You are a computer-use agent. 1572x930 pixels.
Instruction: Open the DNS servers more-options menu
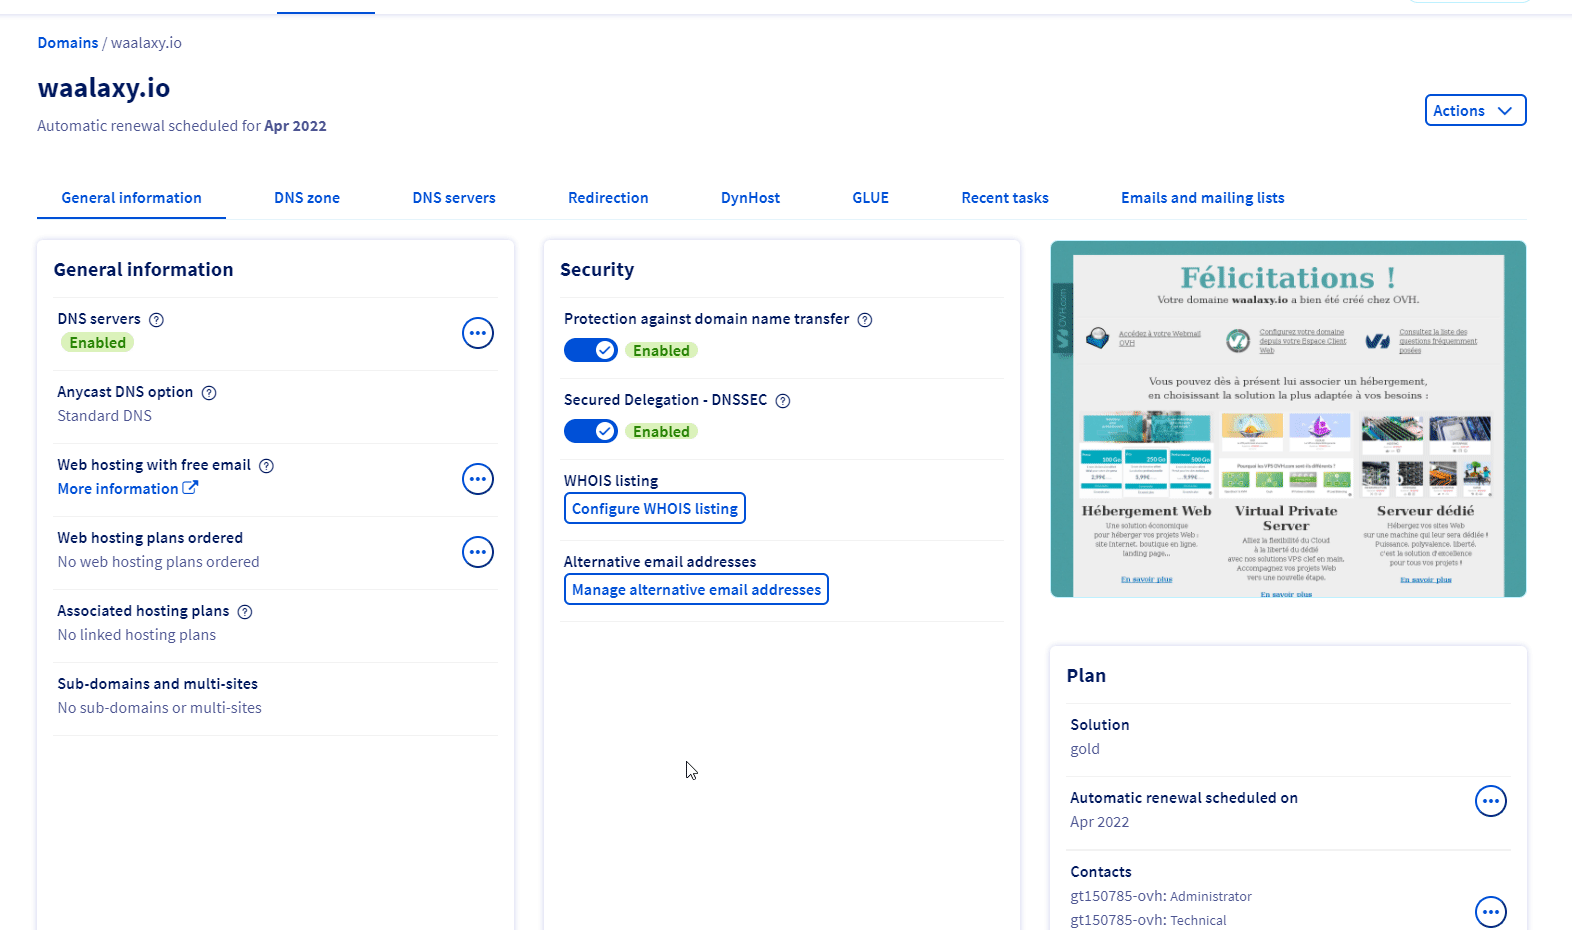click(478, 333)
